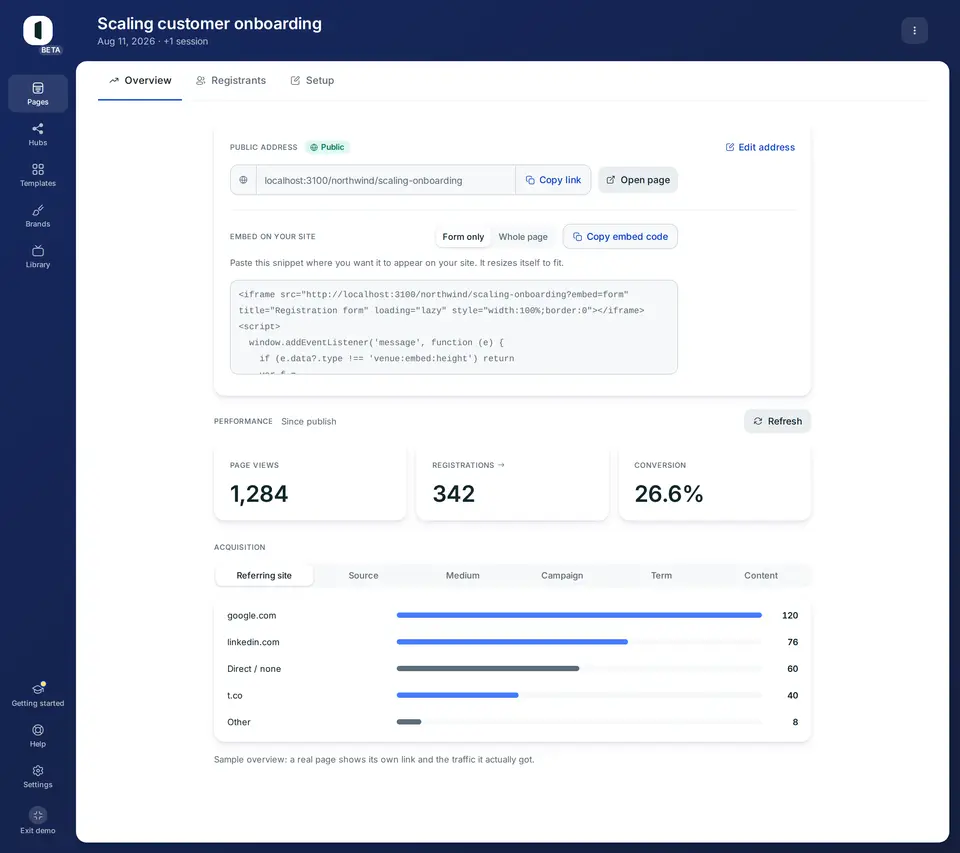Click the arrow next to Registrations
This screenshot has height=853, width=960.
click(501, 465)
